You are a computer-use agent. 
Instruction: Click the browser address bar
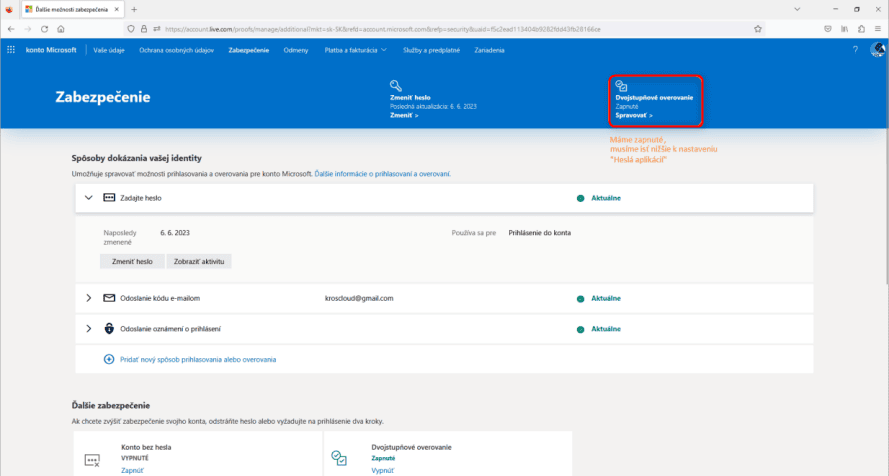(400, 29)
